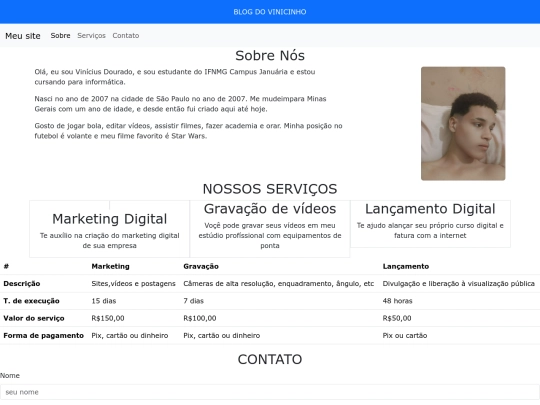This screenshot has height=405, width=540.
Task: Open the Marketing Digital card title
Action: pos(110,219)
